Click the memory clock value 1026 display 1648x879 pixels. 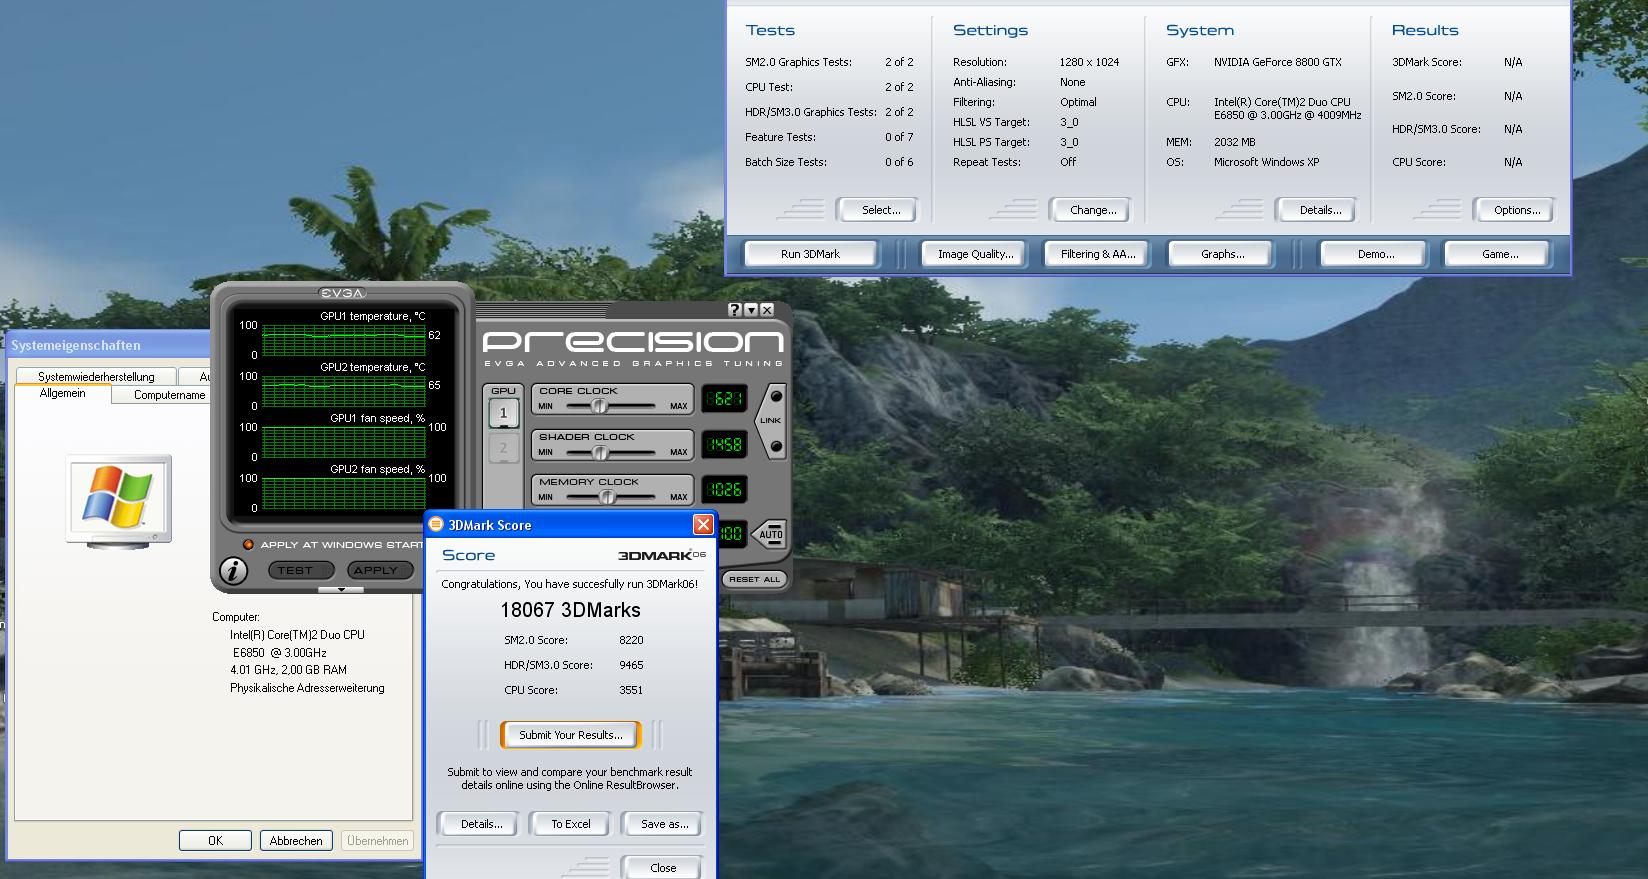tap(724, 489)
